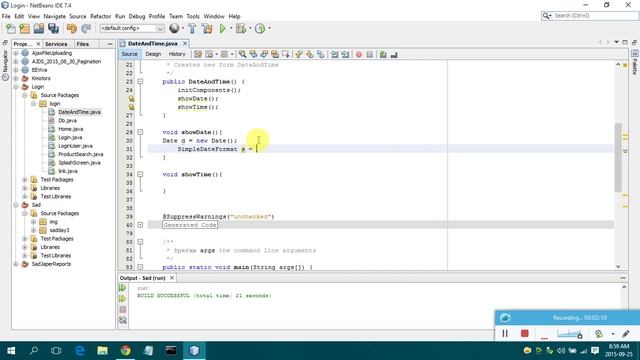640x360 pixels.
Task: Click the Clean and Build icon
Action: (x=207, y=29)
